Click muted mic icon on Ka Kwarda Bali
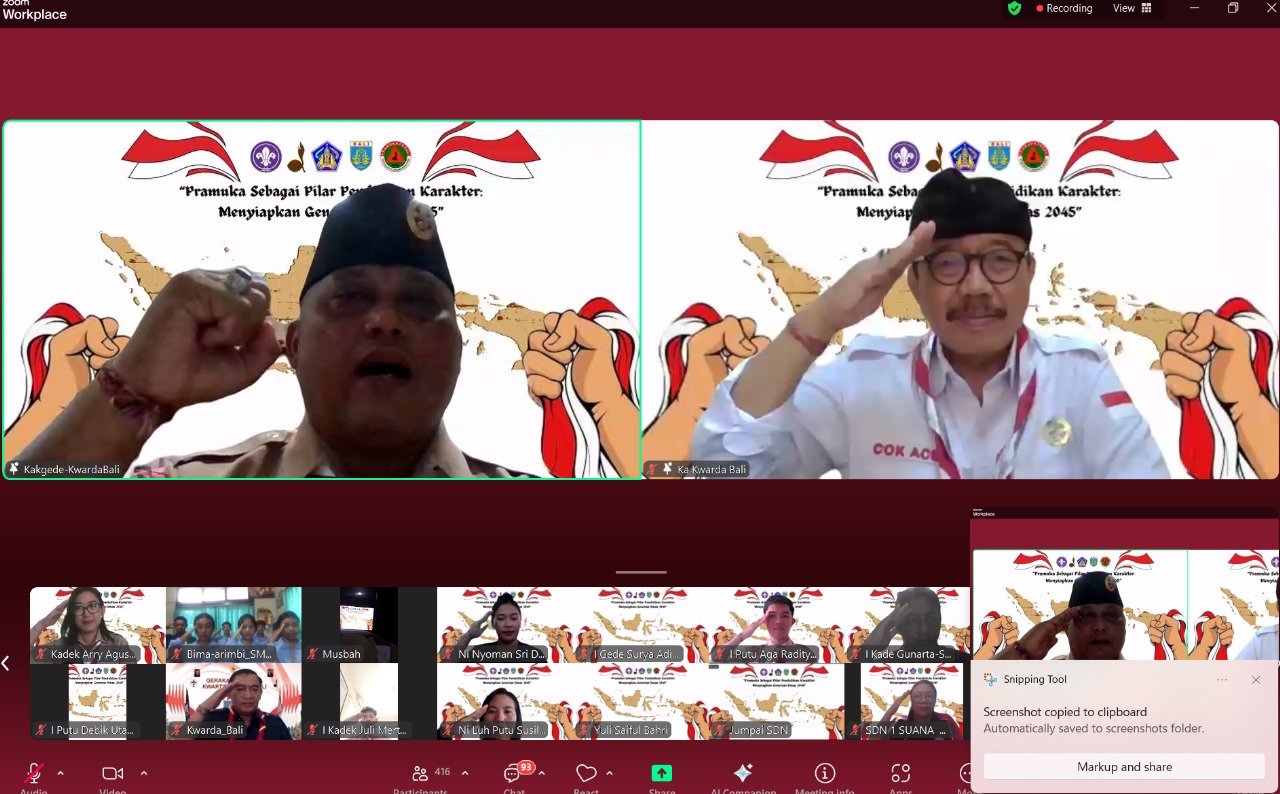 click(x=652, y=469)
